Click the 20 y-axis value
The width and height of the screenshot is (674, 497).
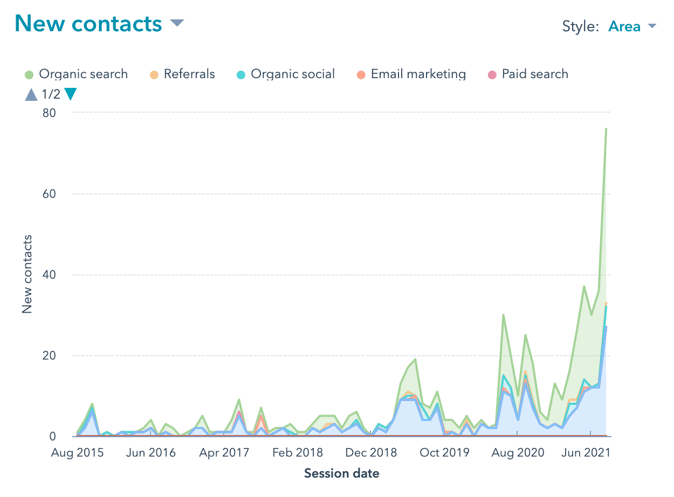(49, 356)
